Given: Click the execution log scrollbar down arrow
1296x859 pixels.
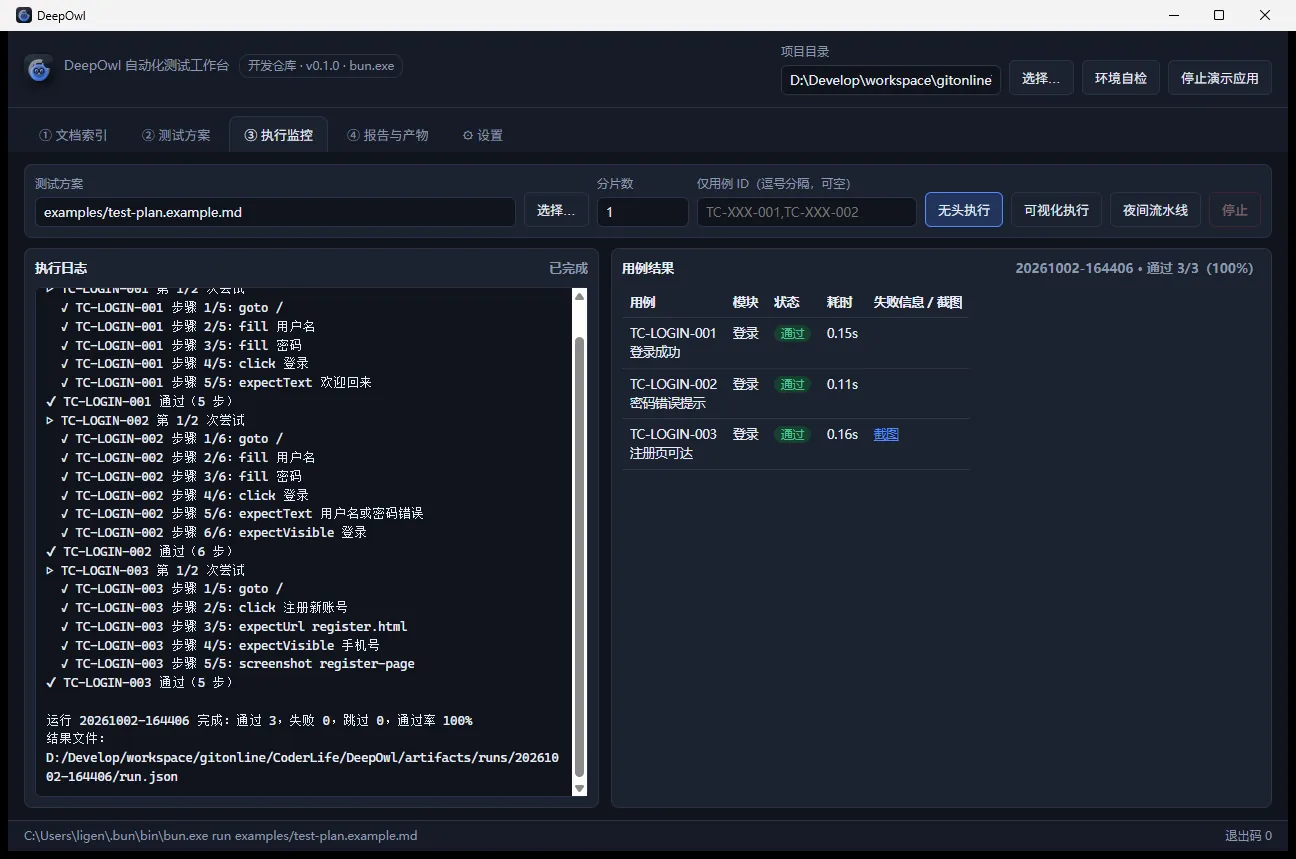Looking at the screenshot, I should tap(579, 789).
